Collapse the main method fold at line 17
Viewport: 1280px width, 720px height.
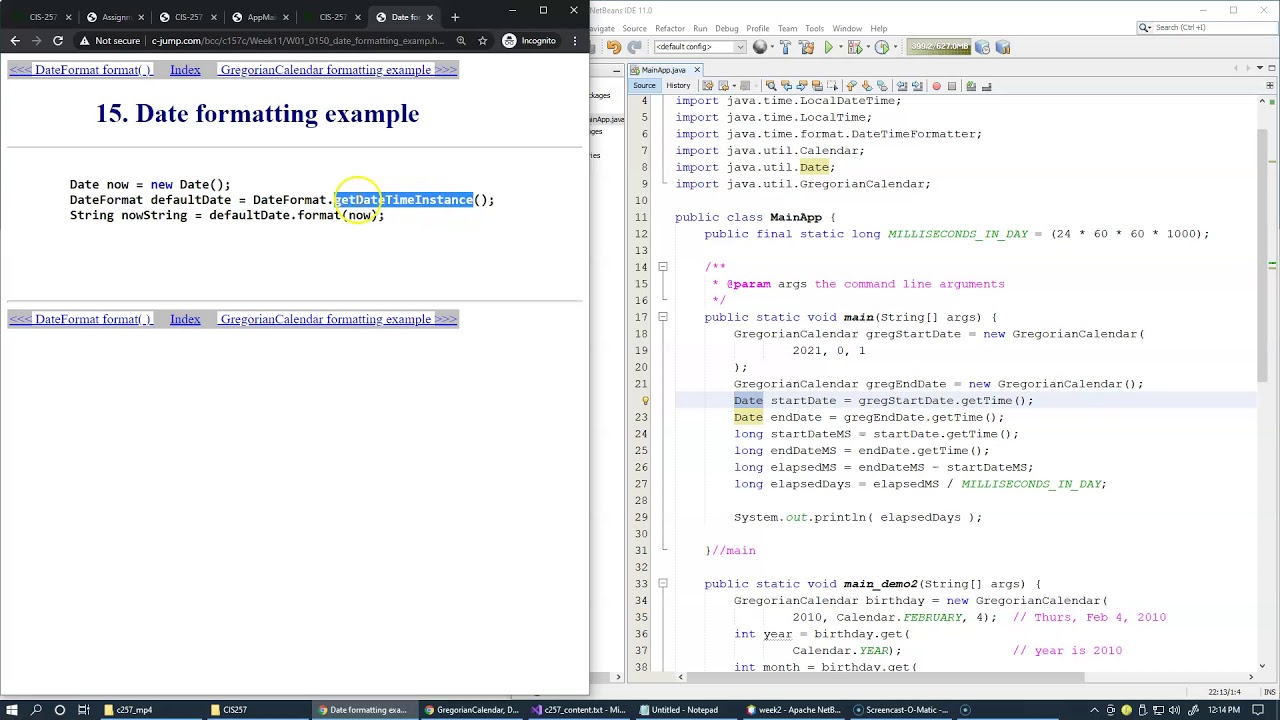pos(662,317)
